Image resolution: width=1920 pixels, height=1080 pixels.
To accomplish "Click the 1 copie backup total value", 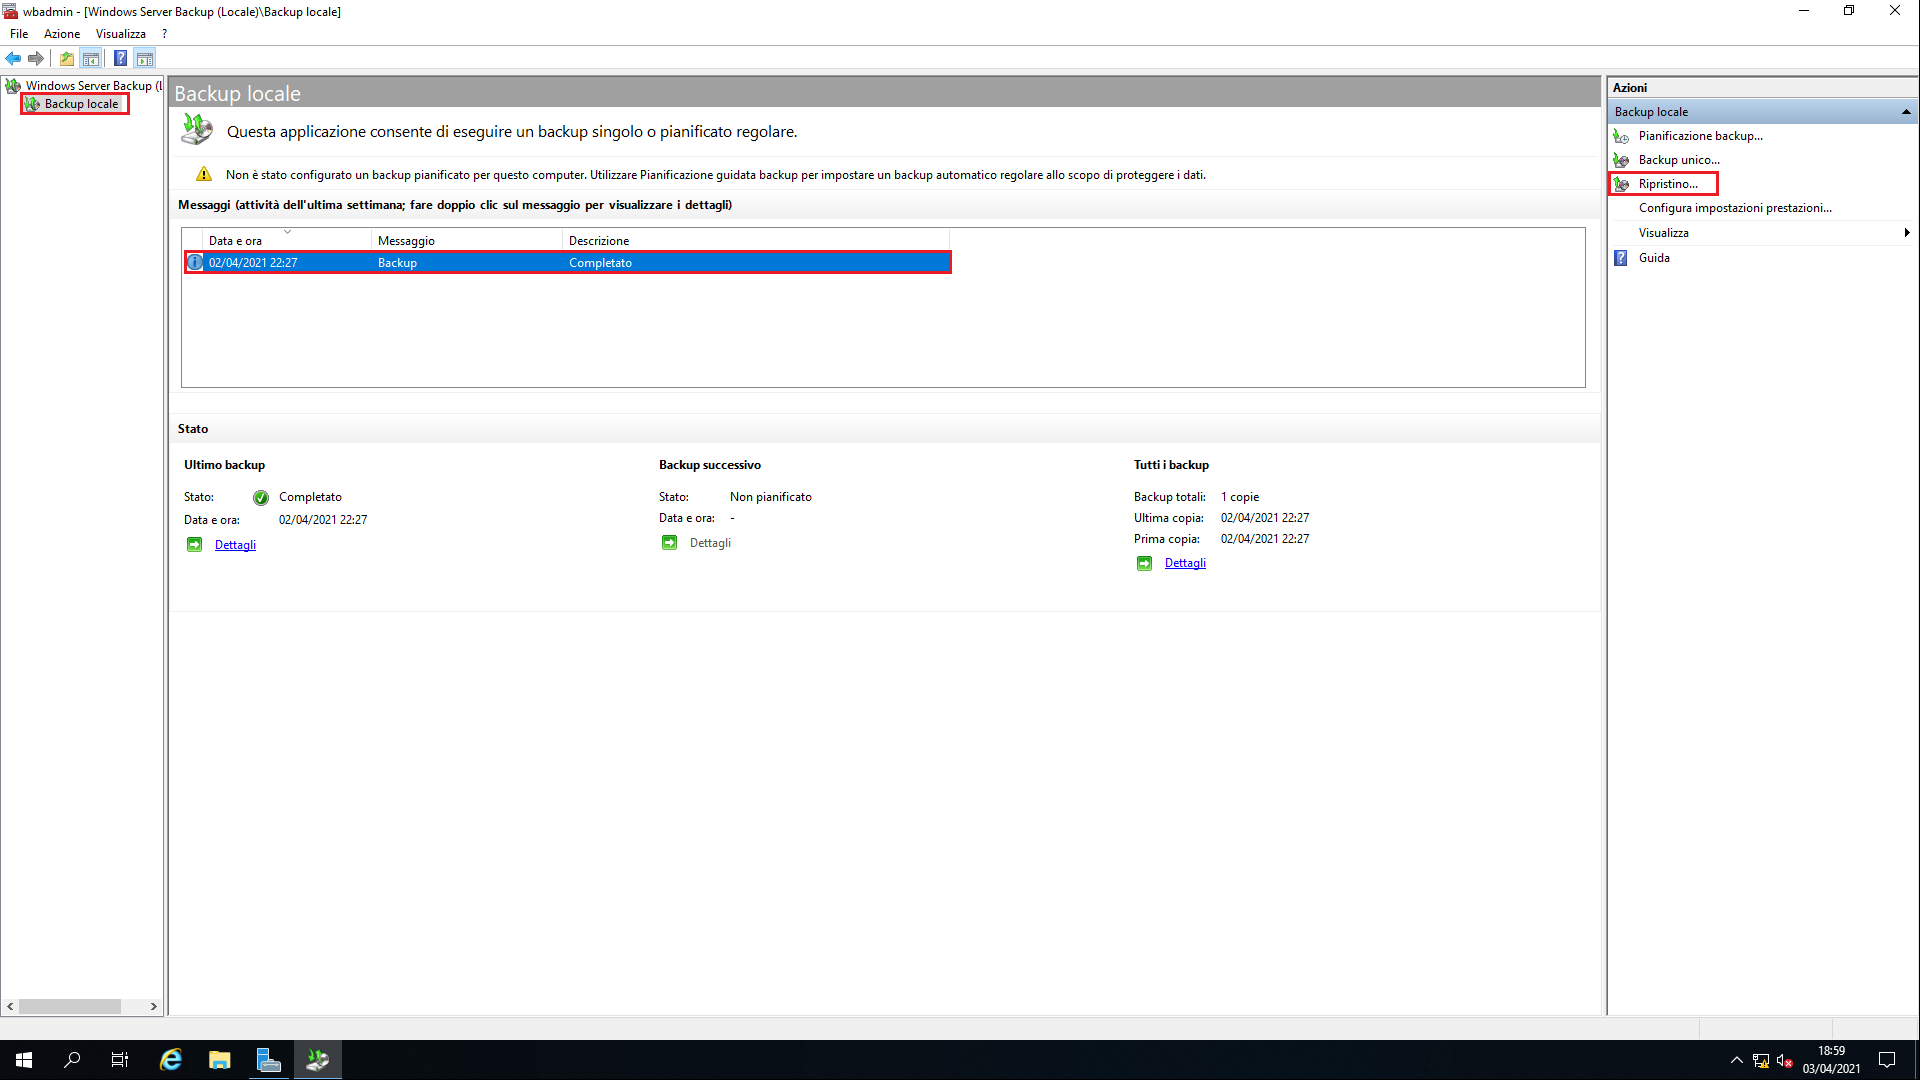I will coord(1240,497).
